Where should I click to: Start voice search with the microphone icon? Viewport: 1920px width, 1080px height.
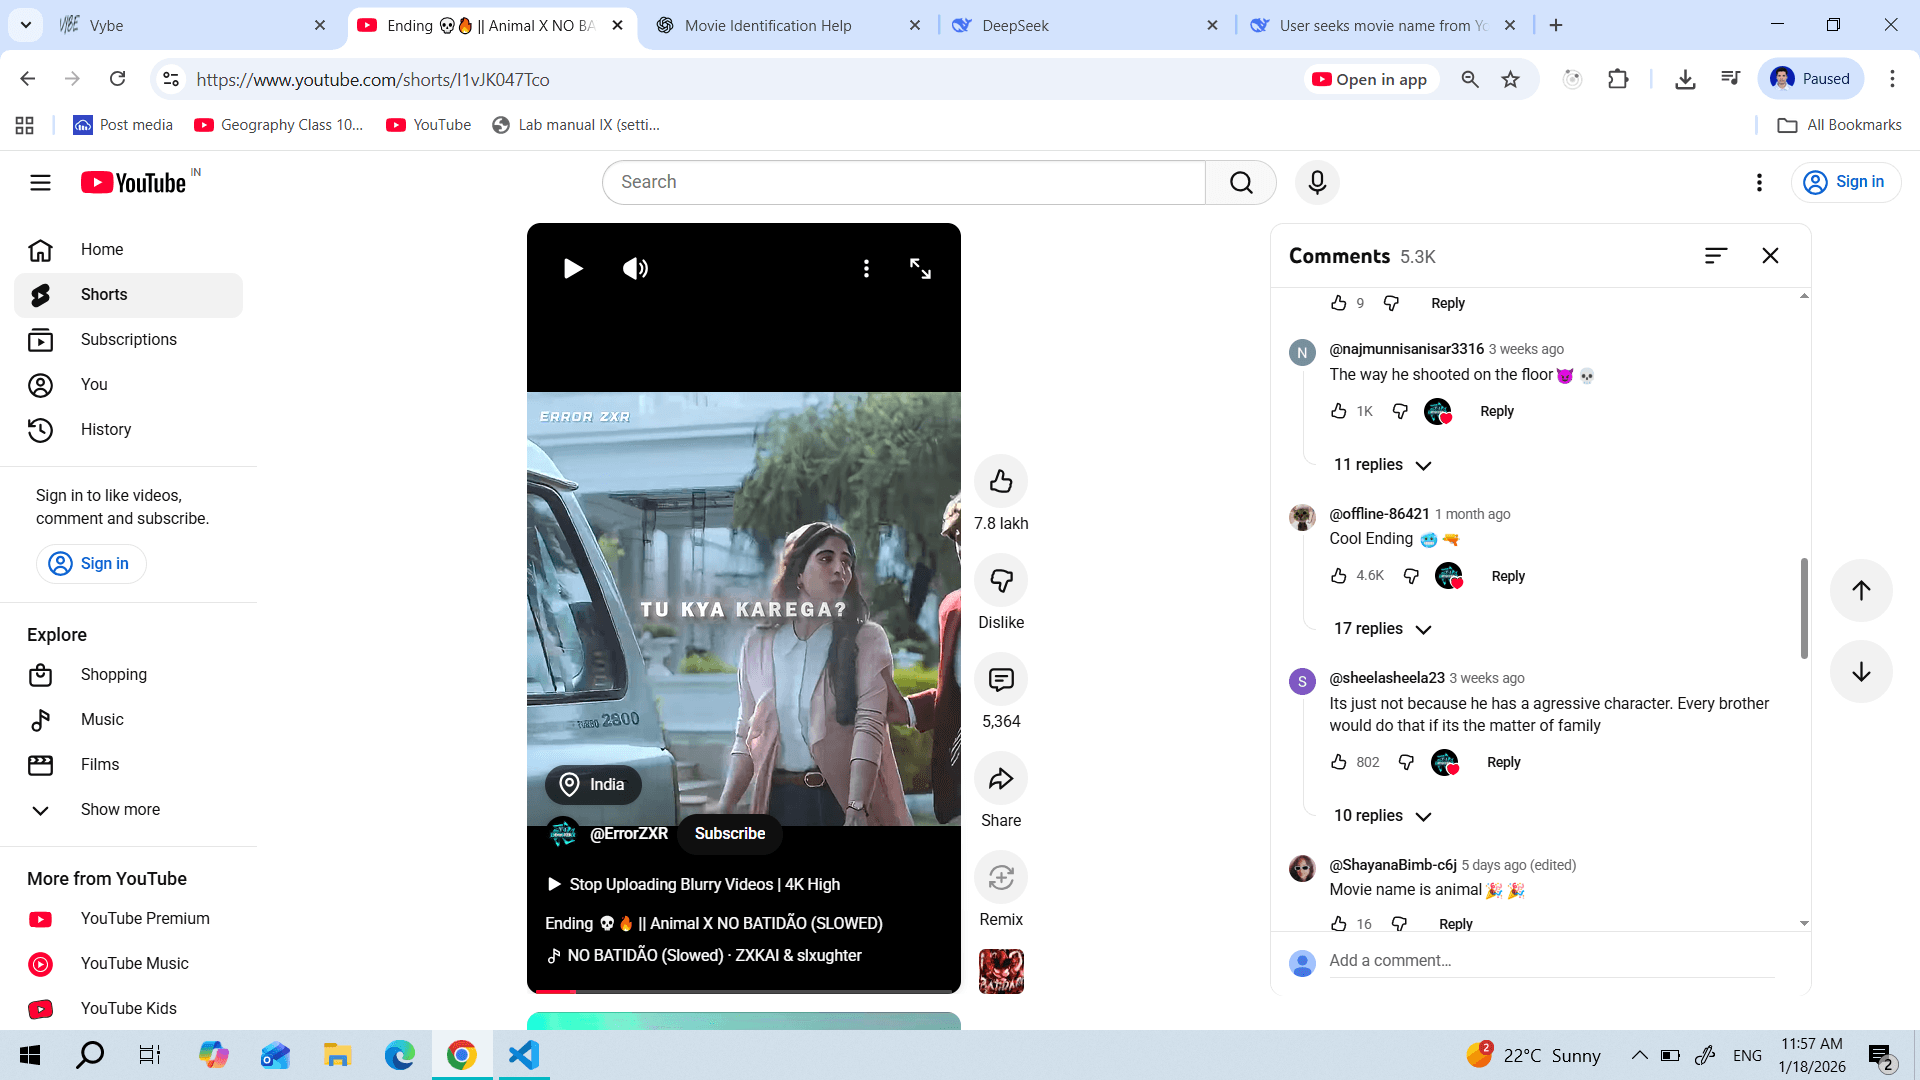pyautogui.click(x=1317, y=182)
